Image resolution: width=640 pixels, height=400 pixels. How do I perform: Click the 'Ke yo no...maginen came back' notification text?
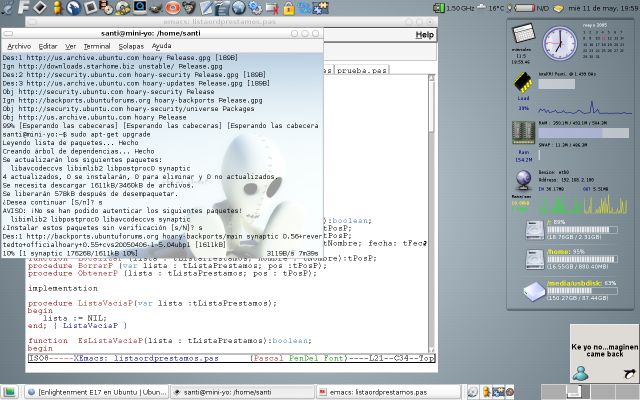coord(605,350)
